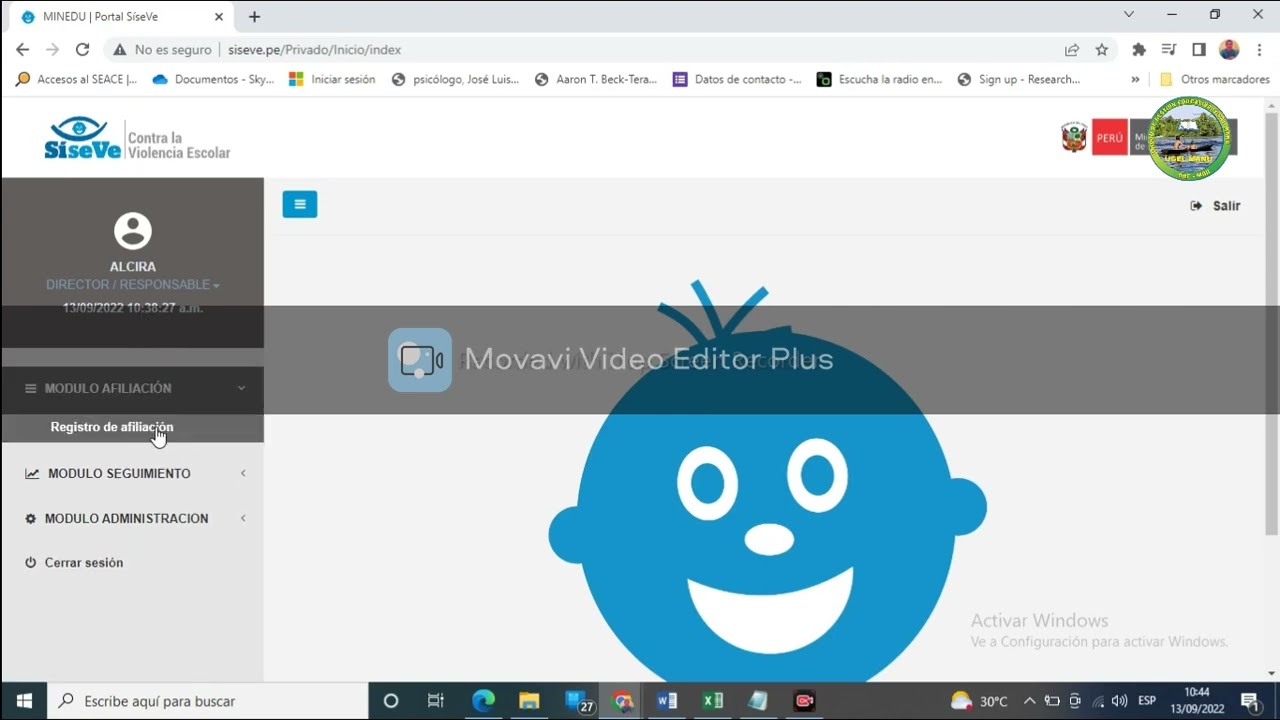Reload the page
The width and height of the screenshot is (1280, 720).
point(82,49)
